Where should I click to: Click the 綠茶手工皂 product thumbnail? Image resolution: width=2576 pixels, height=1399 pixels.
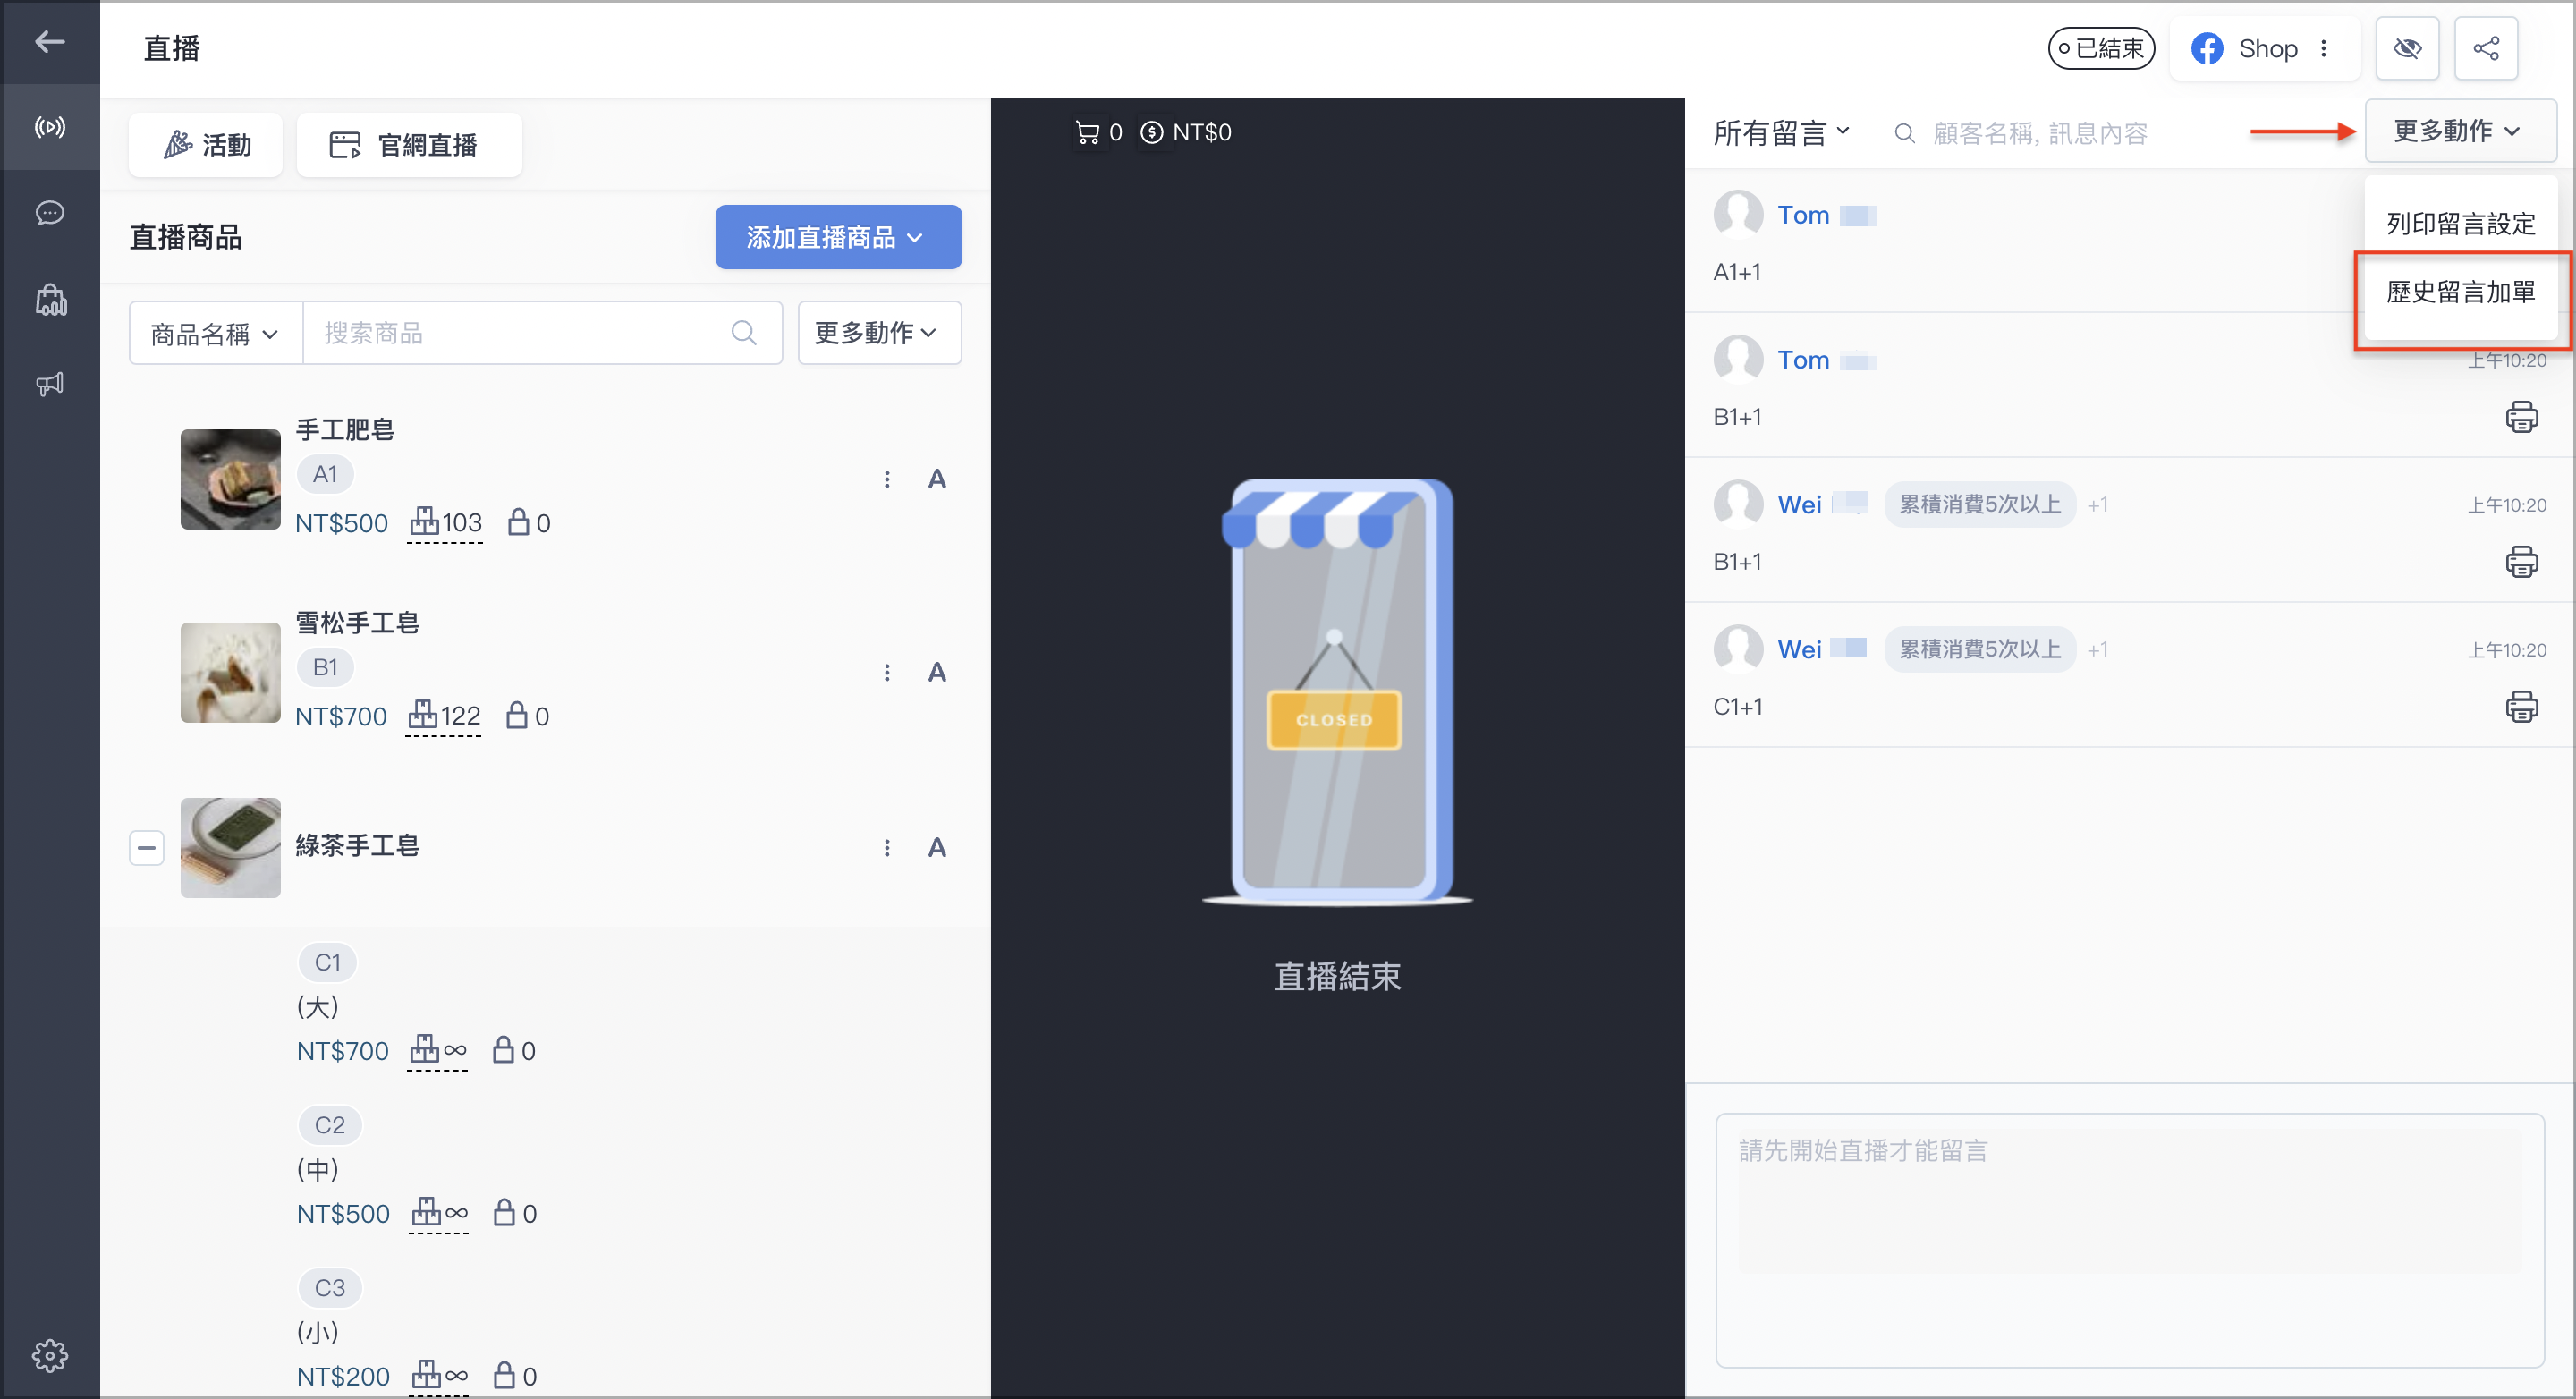coord(230,848)
